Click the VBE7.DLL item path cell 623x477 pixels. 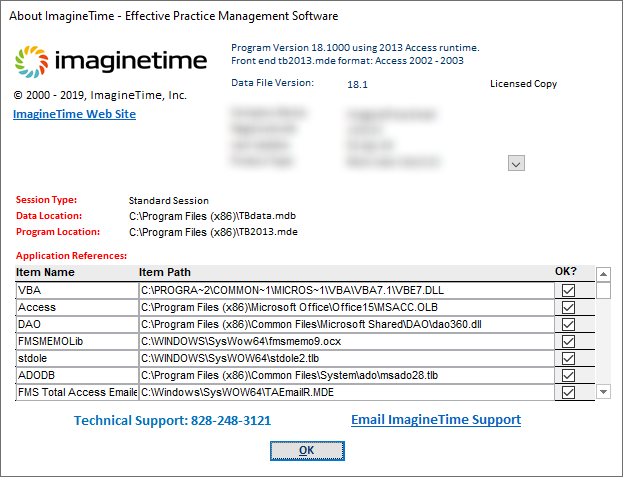(x=346, y=290)
